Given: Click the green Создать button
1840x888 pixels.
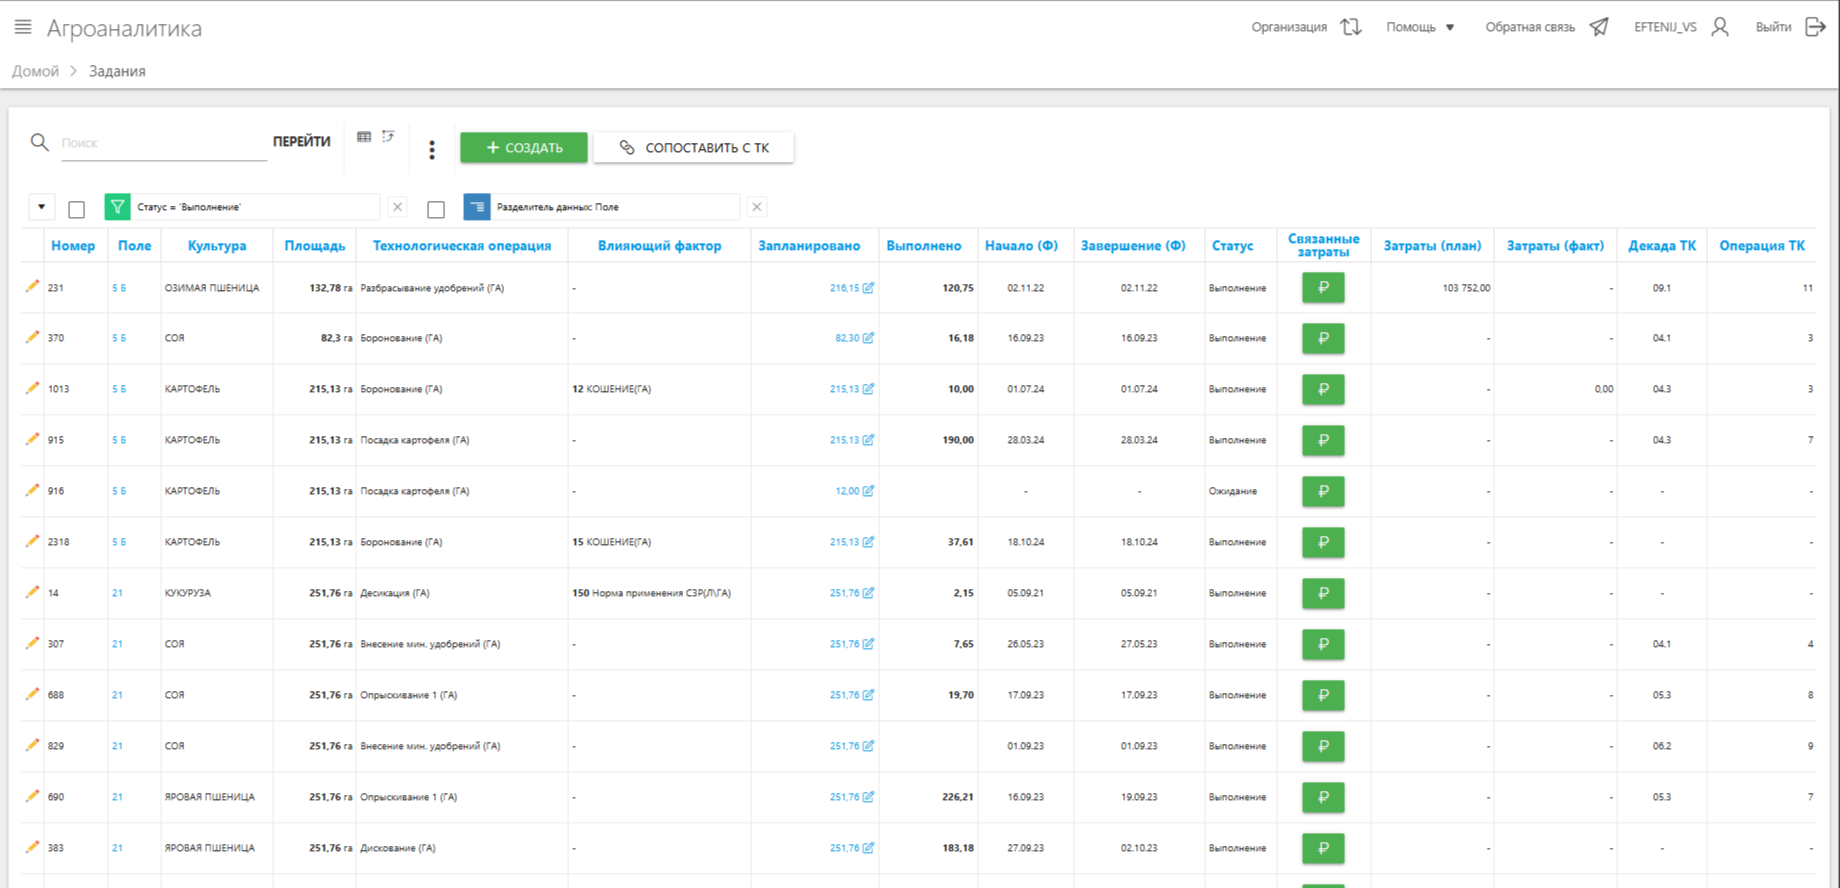Looking at the screenshot, I should tap(524, 147).
